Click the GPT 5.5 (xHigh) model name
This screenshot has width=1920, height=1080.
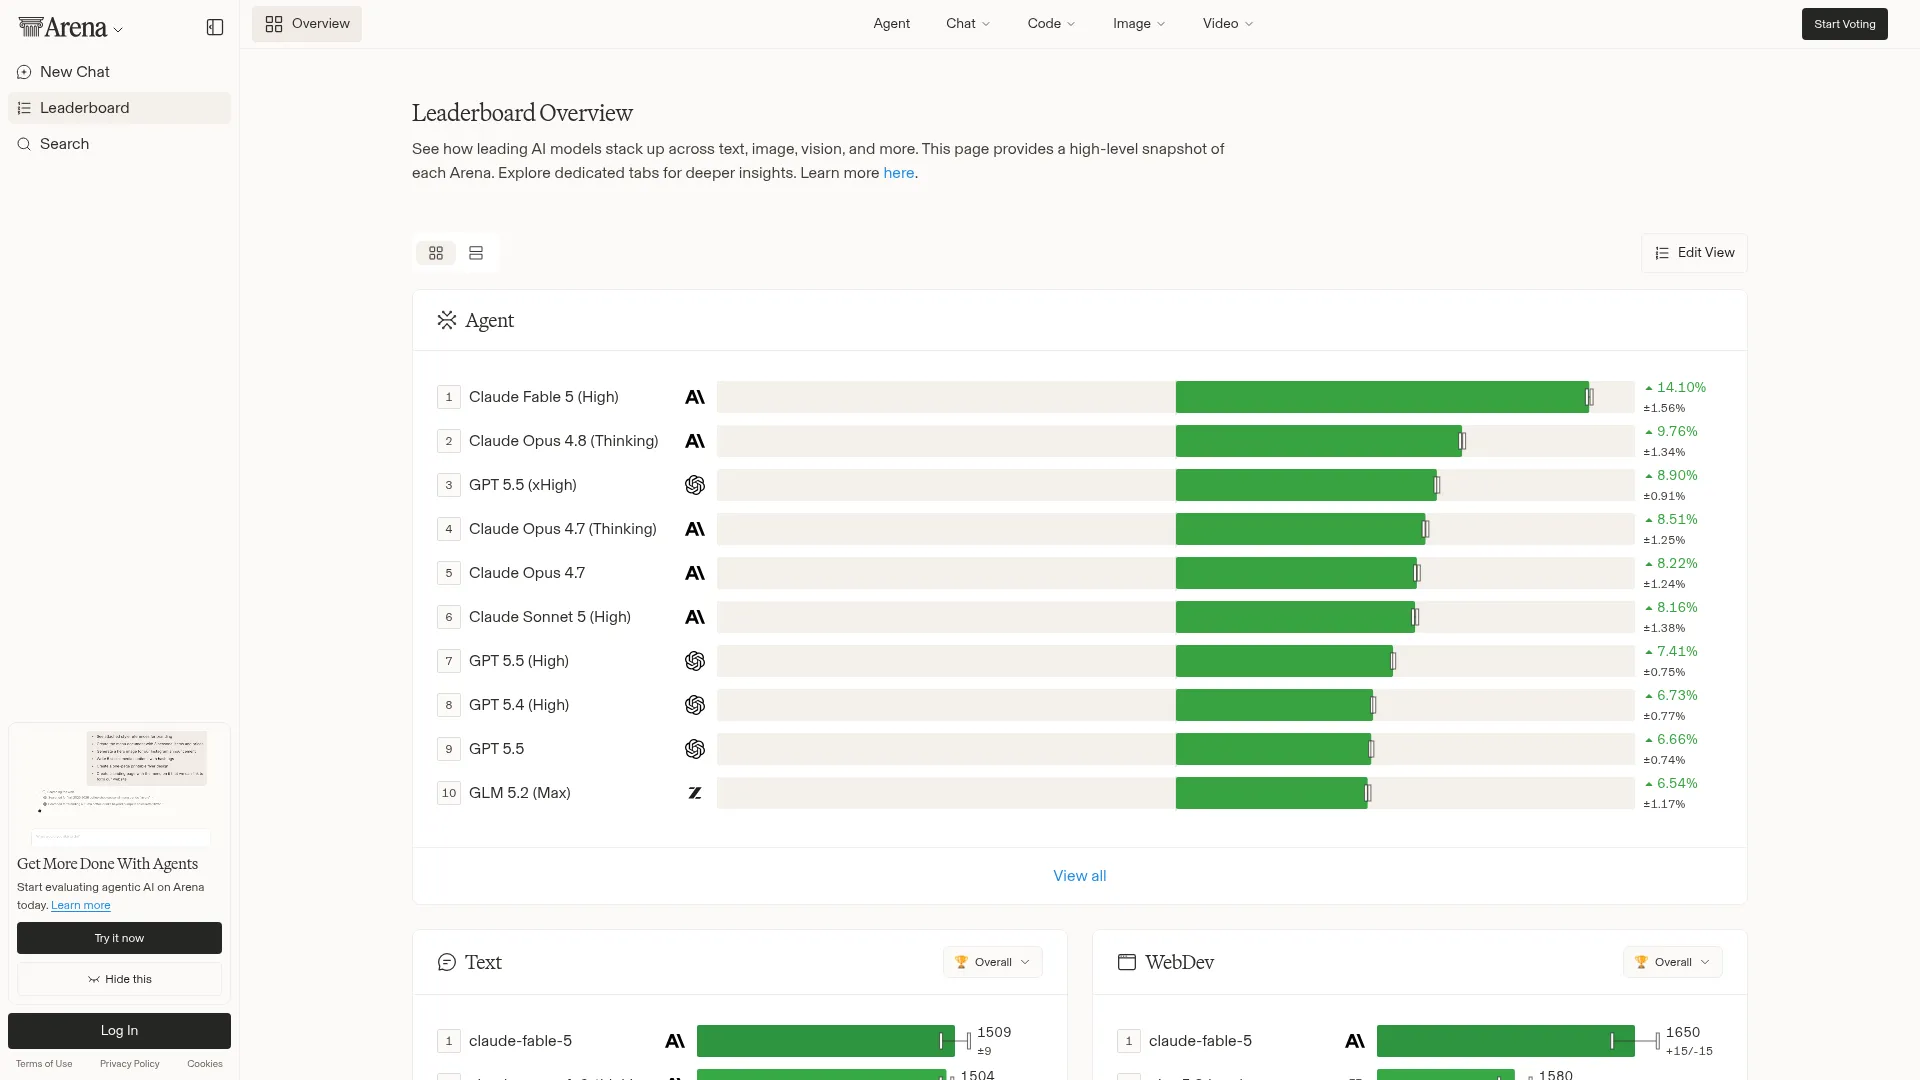[x=523, y=485]
